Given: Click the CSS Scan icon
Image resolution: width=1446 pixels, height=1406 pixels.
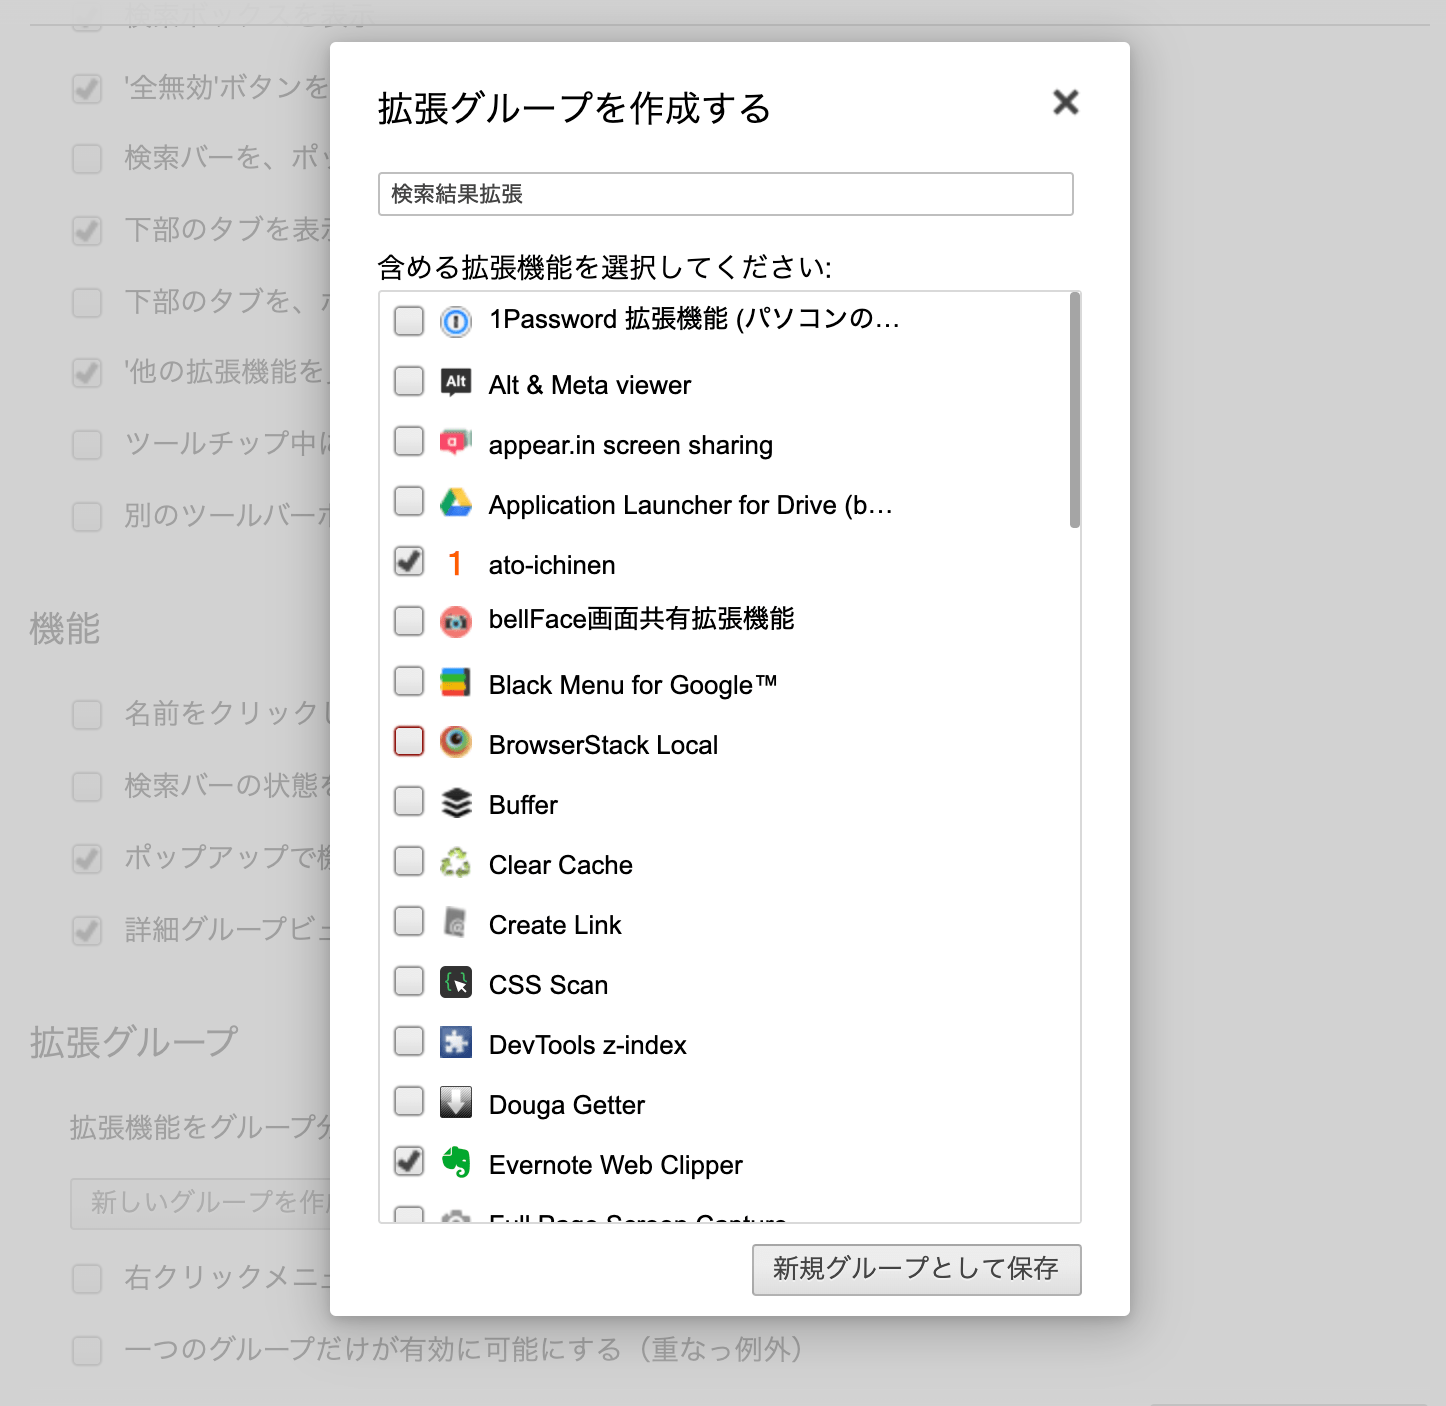Looking at the screenshot, I should pyautogui.click(x=456, y=983).
